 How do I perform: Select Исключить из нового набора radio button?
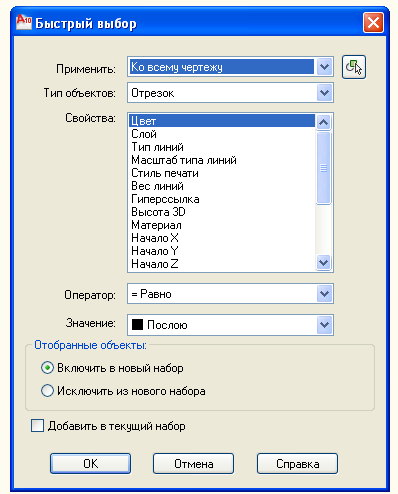click(47, 390)
